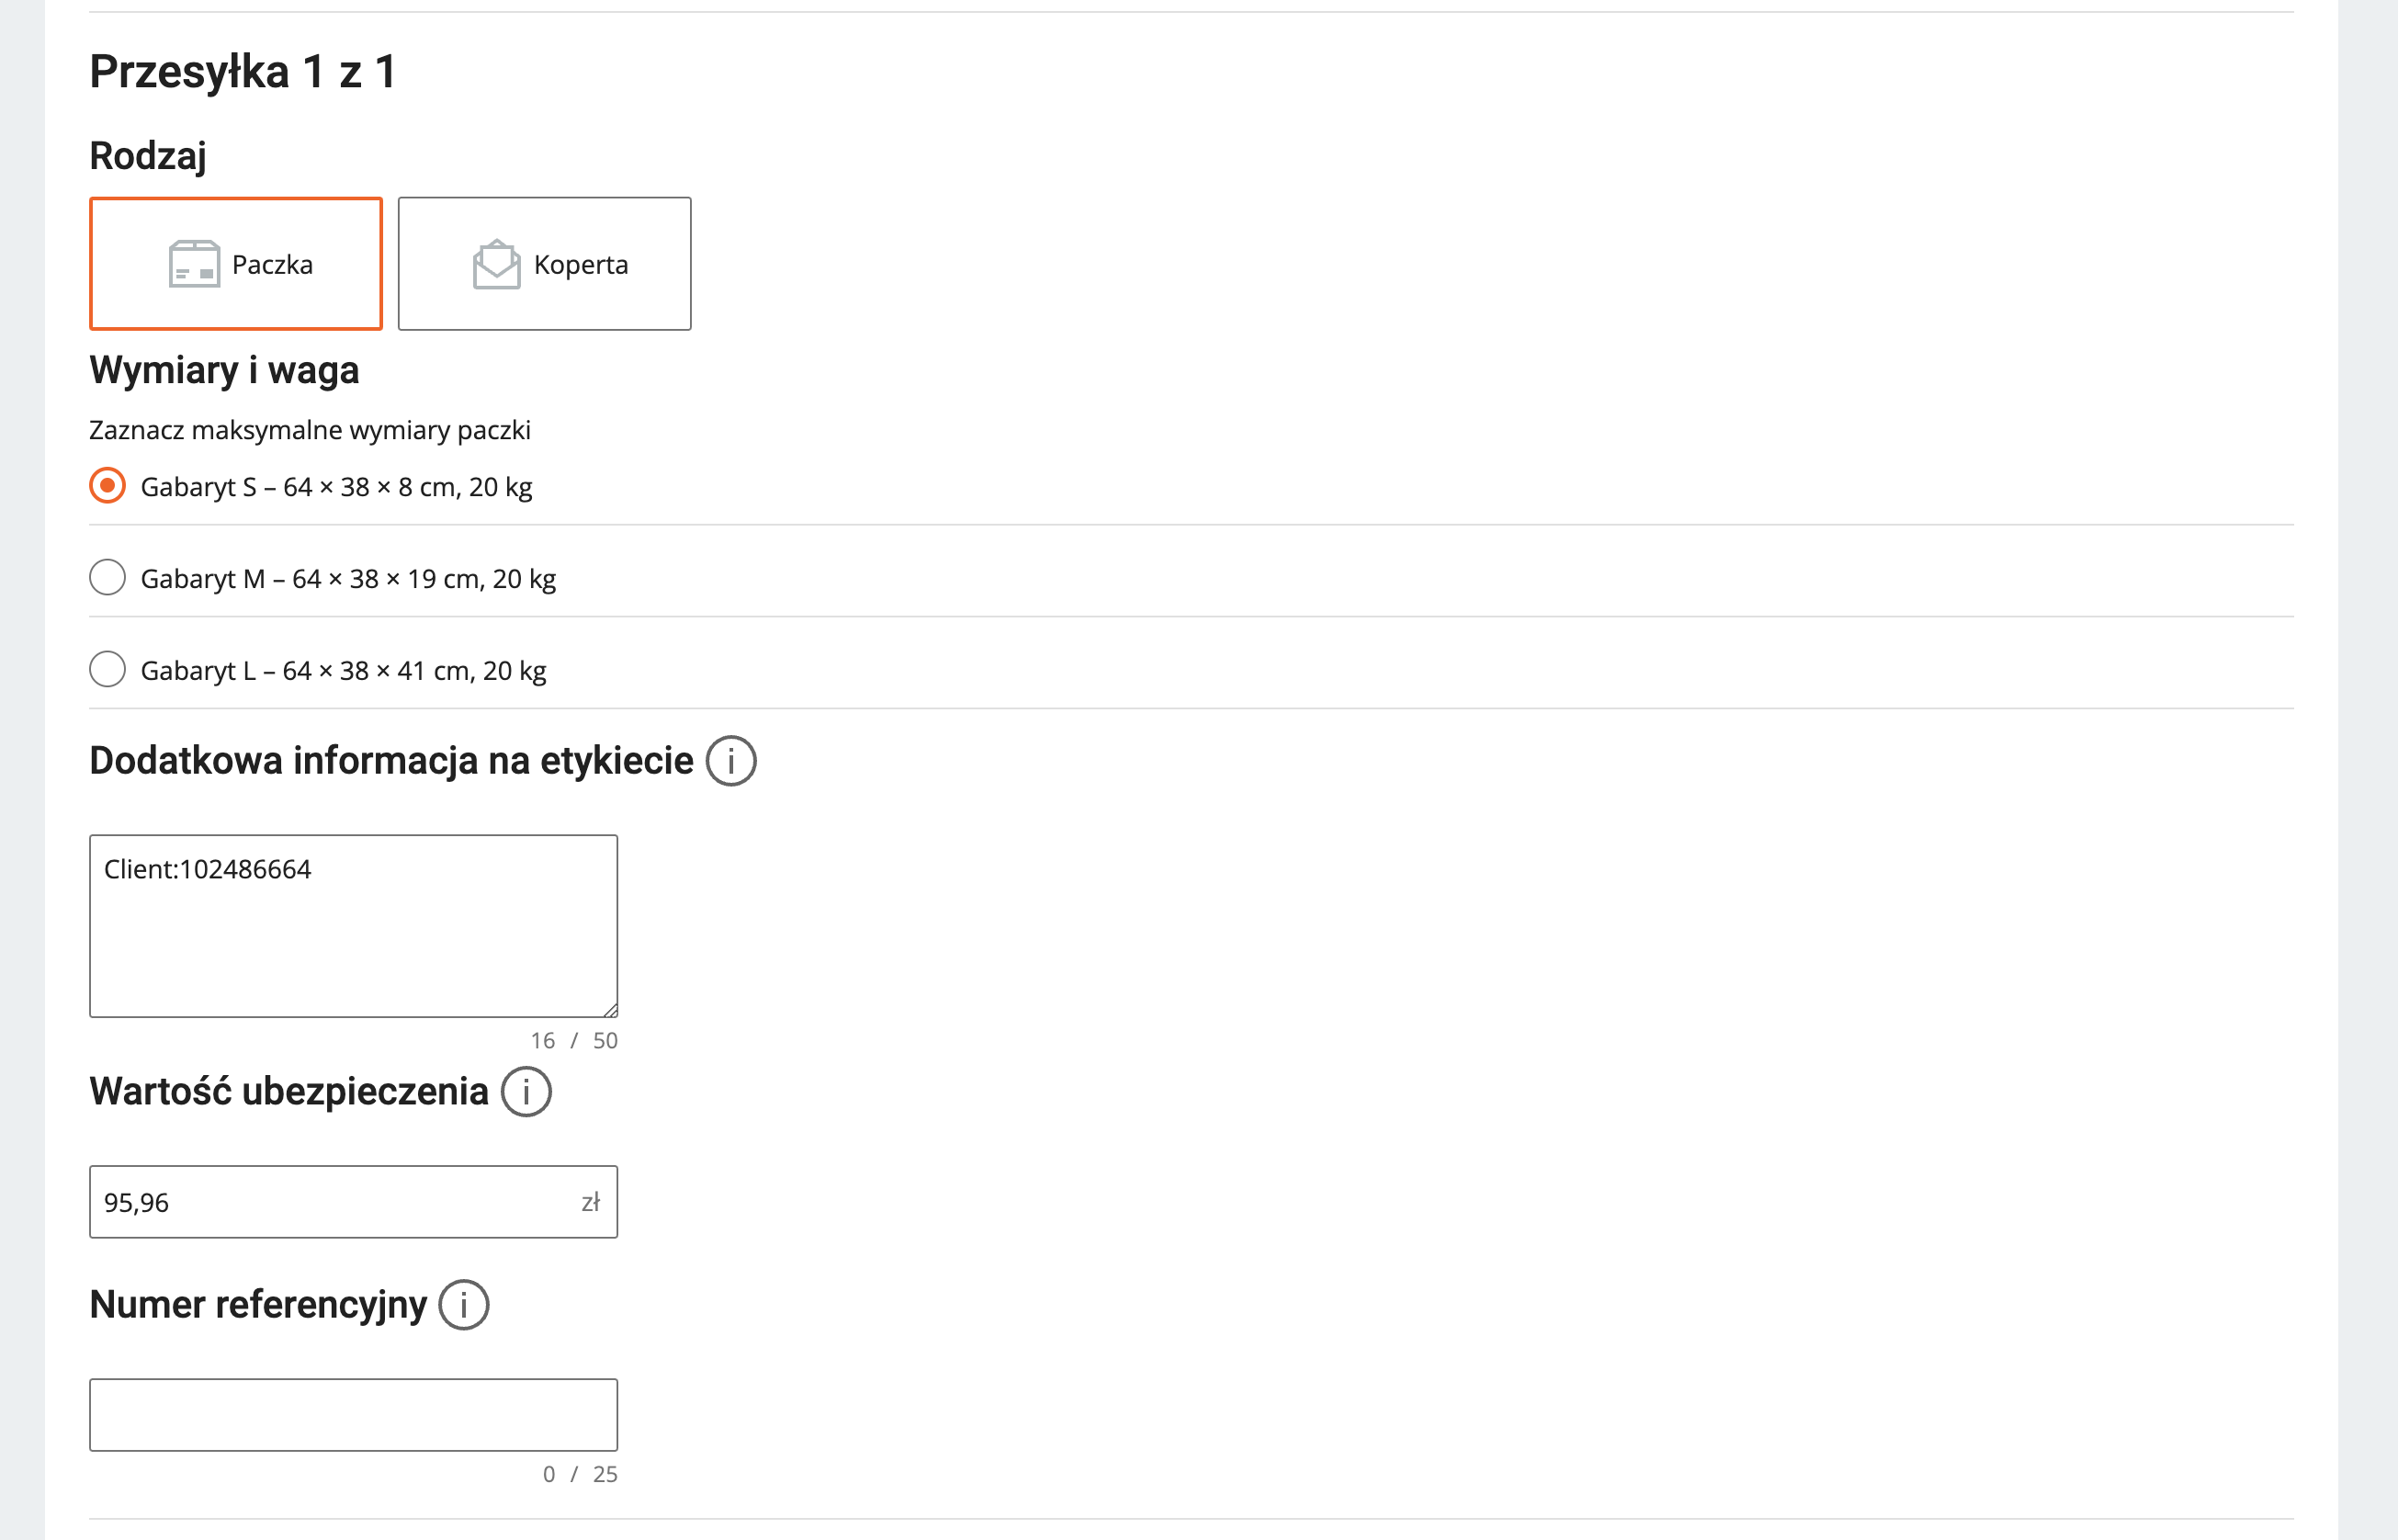The image size is (2398, 1540).
Task: Select the Gabaryt M radio button
Action: 107,578
